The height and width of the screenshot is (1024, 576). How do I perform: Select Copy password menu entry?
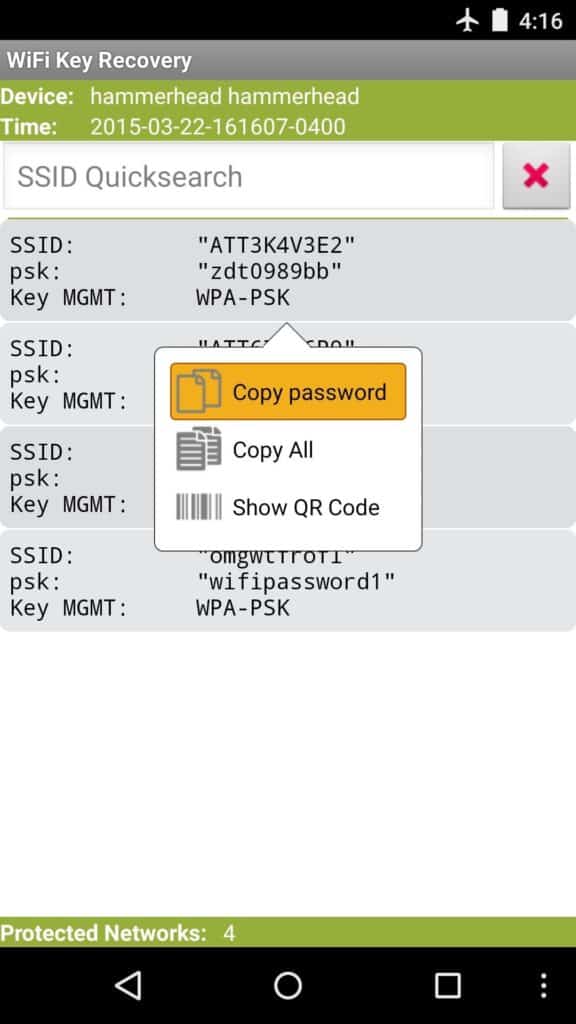[x=288, y=391]
